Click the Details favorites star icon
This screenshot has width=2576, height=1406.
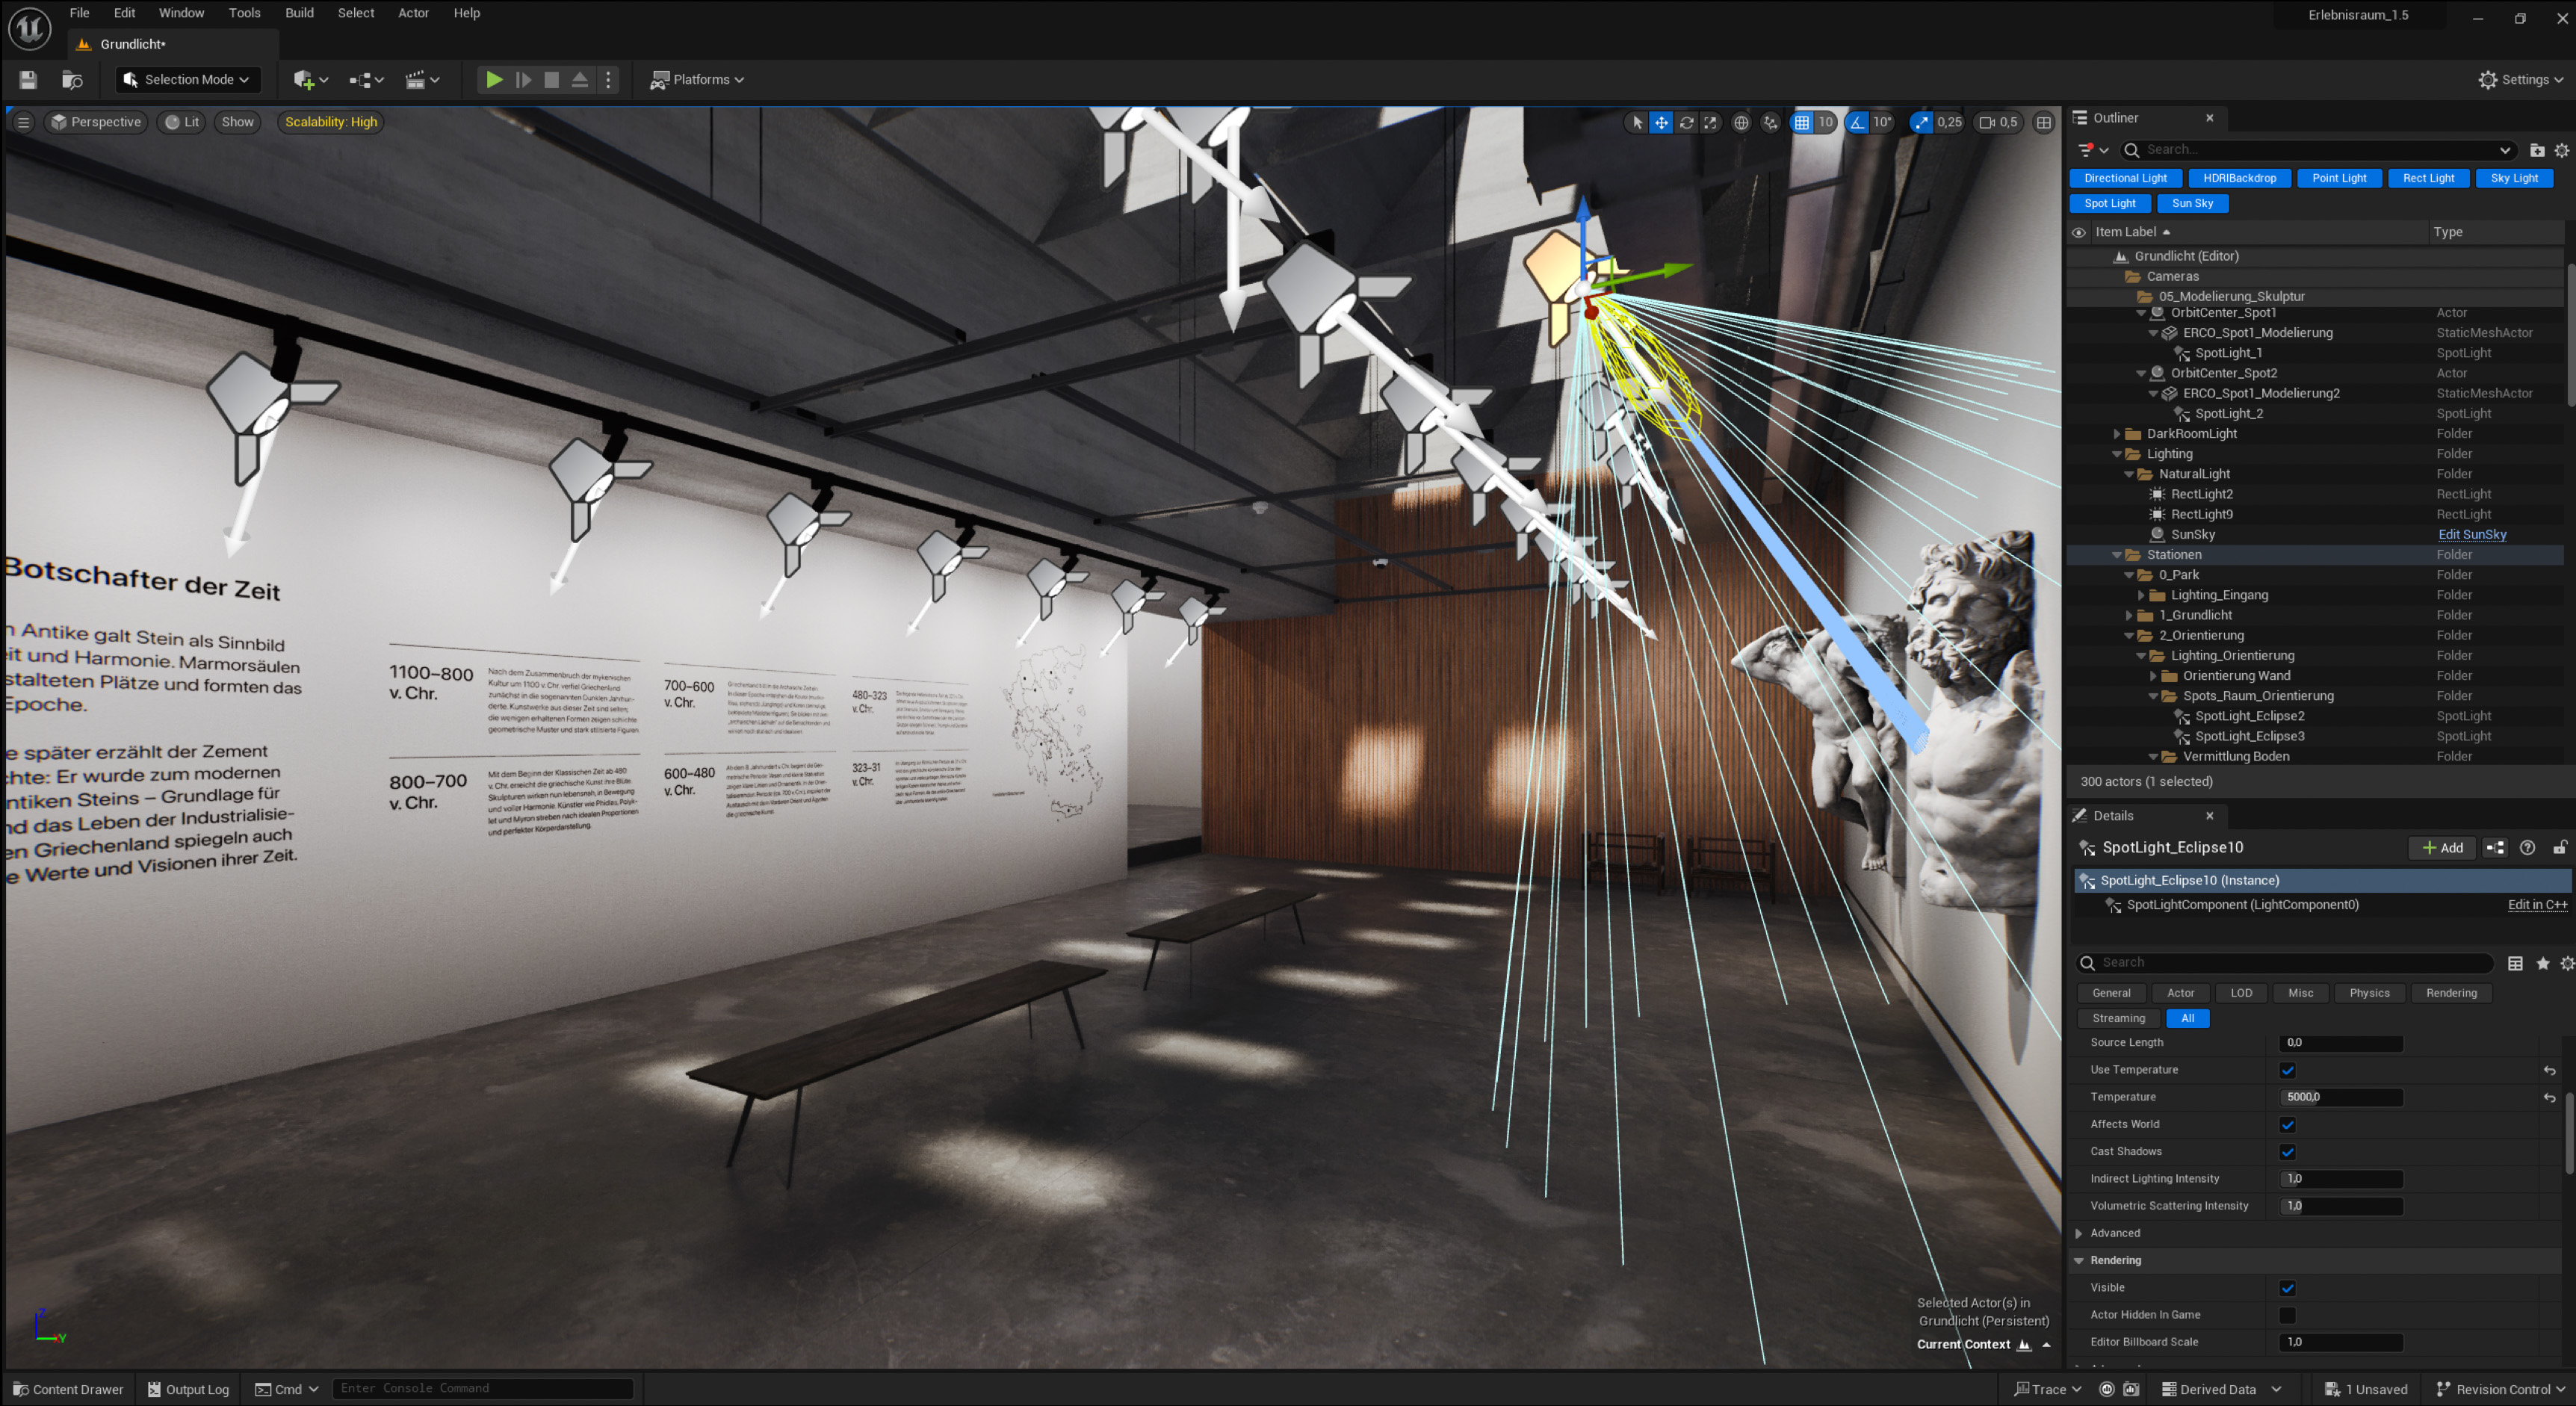(2542, 963)
